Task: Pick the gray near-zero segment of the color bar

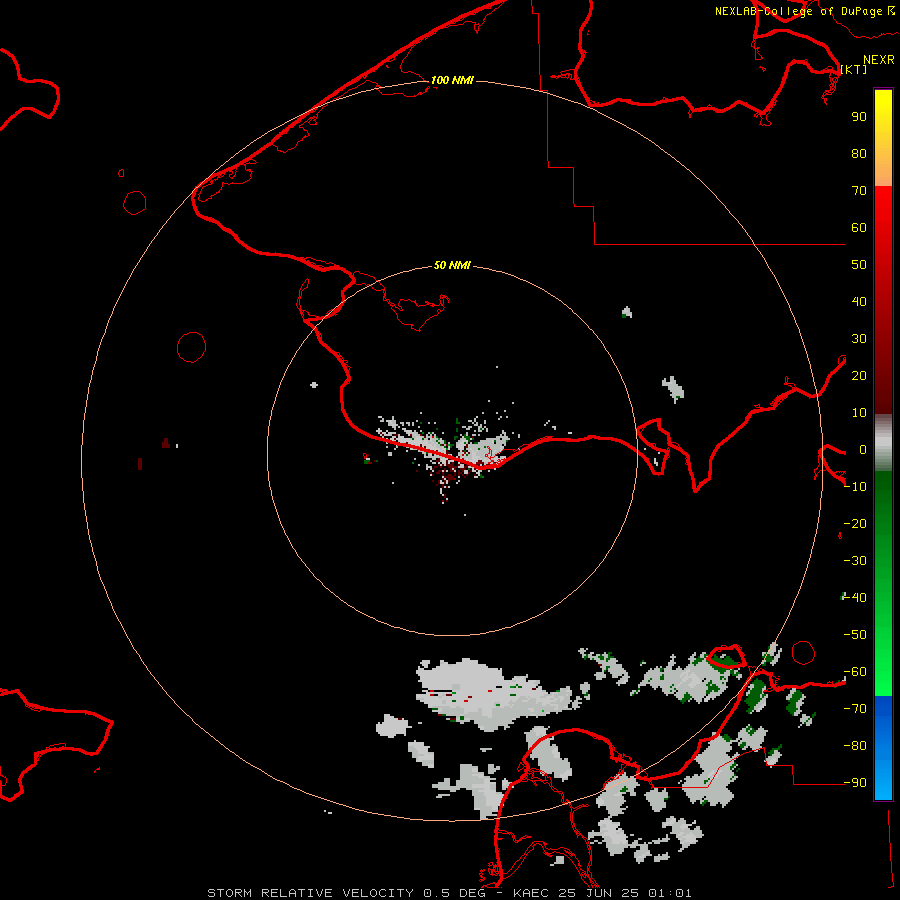Action: click(x=883, y=443)
